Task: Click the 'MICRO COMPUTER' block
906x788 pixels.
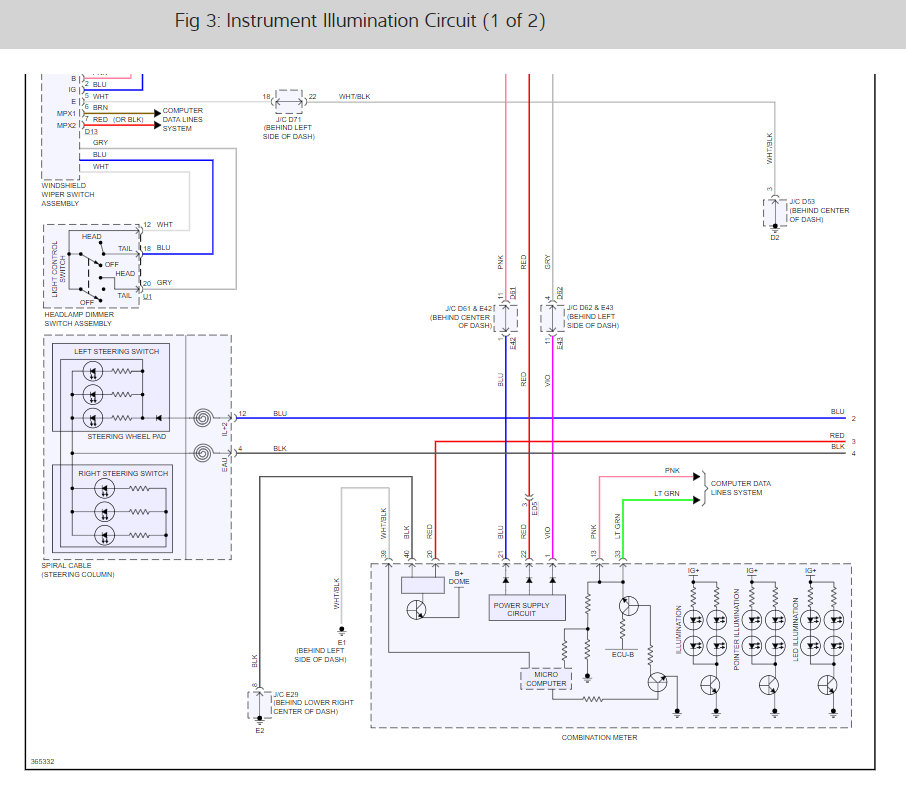Action: coord(546,679)
